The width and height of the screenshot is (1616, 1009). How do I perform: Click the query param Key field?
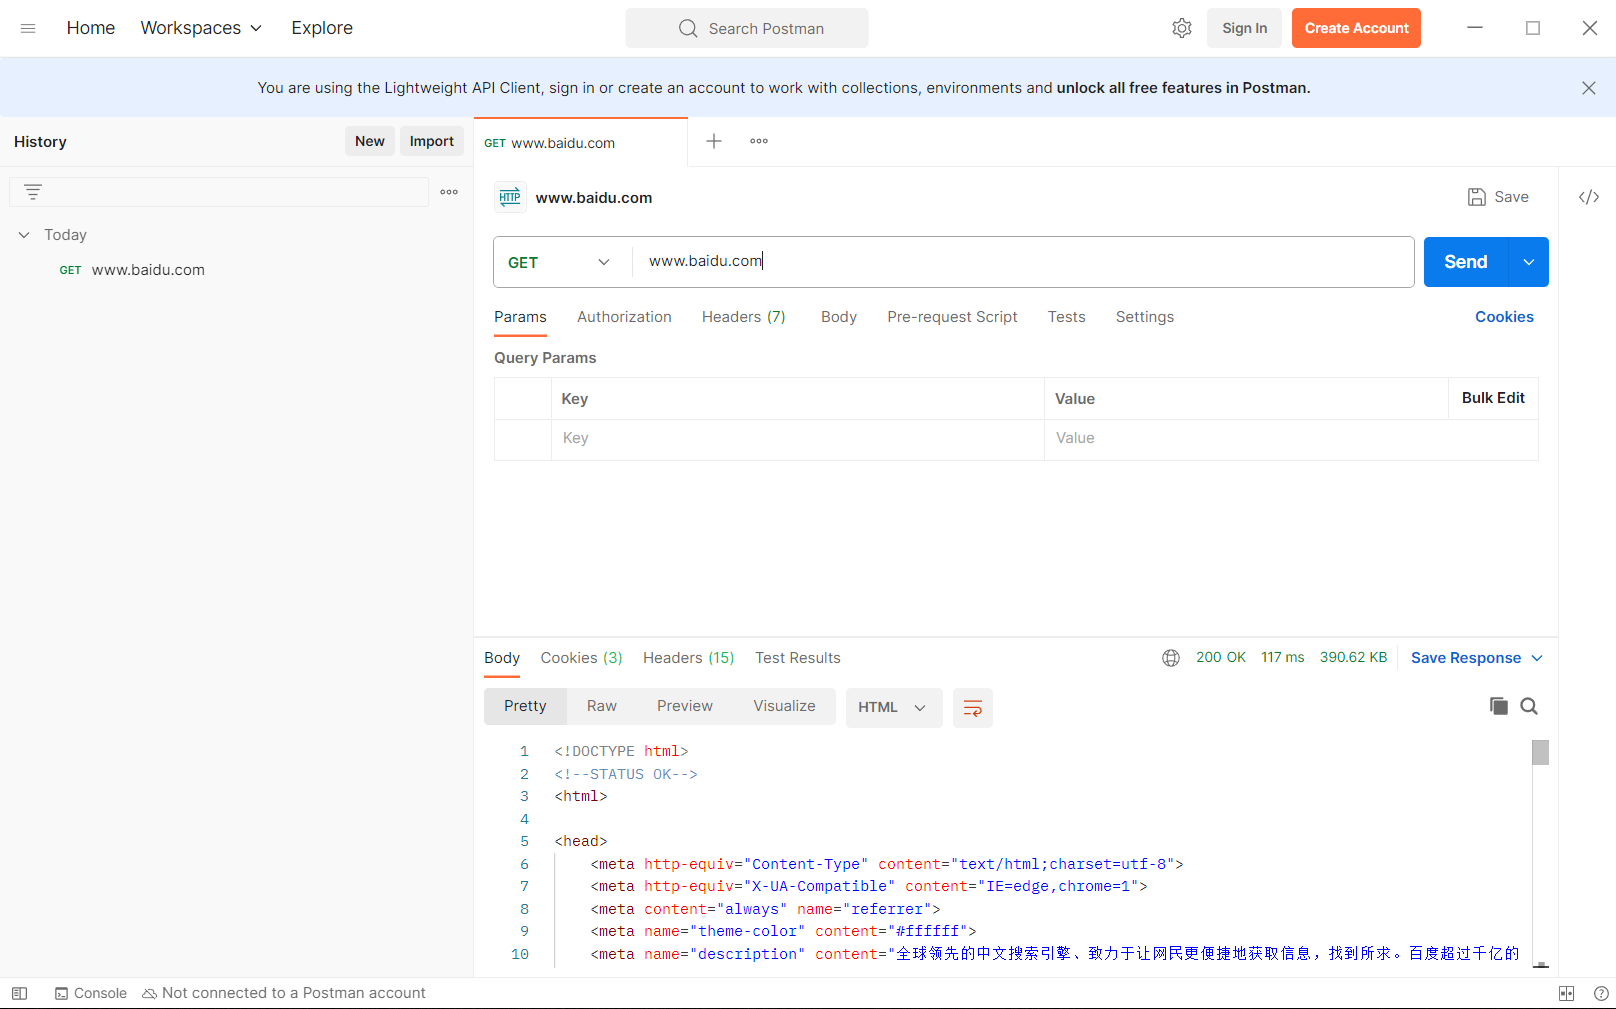798,439
